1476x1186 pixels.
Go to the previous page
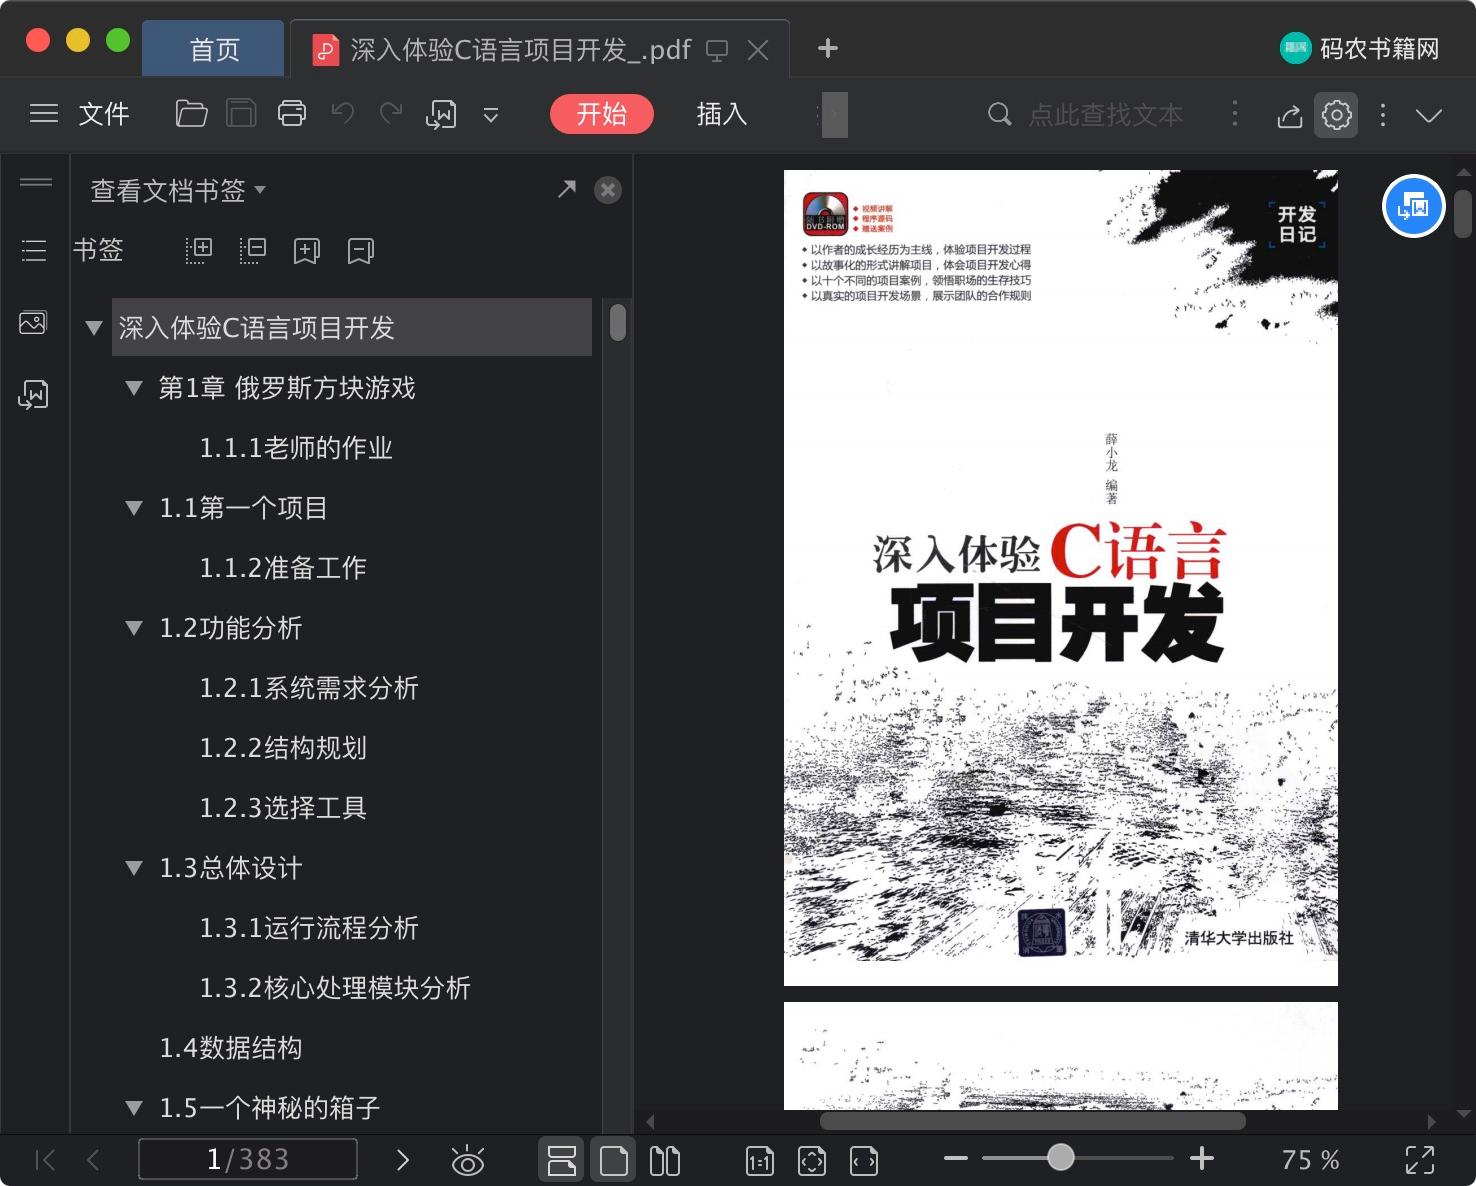[94, 1160]
